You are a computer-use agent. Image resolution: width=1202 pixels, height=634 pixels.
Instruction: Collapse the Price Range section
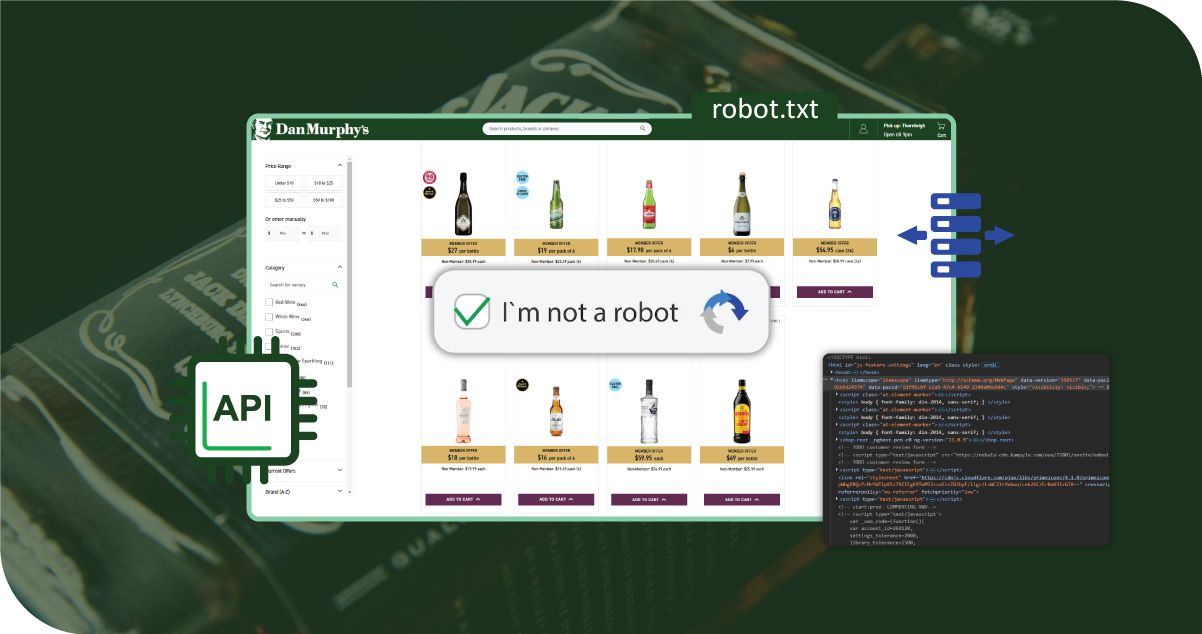(x=339, y=166)
